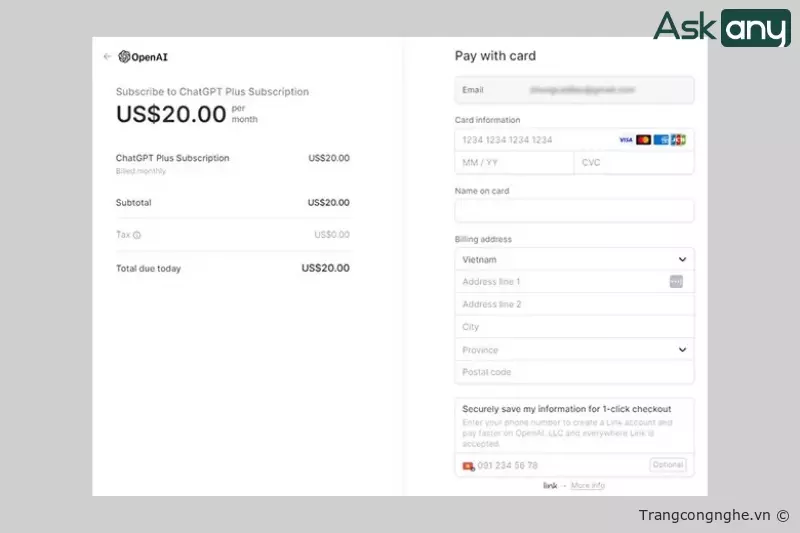Screen dimensions: 800x533
Task: Open the Vietnam country dropdown
Action: click(574, 259)
